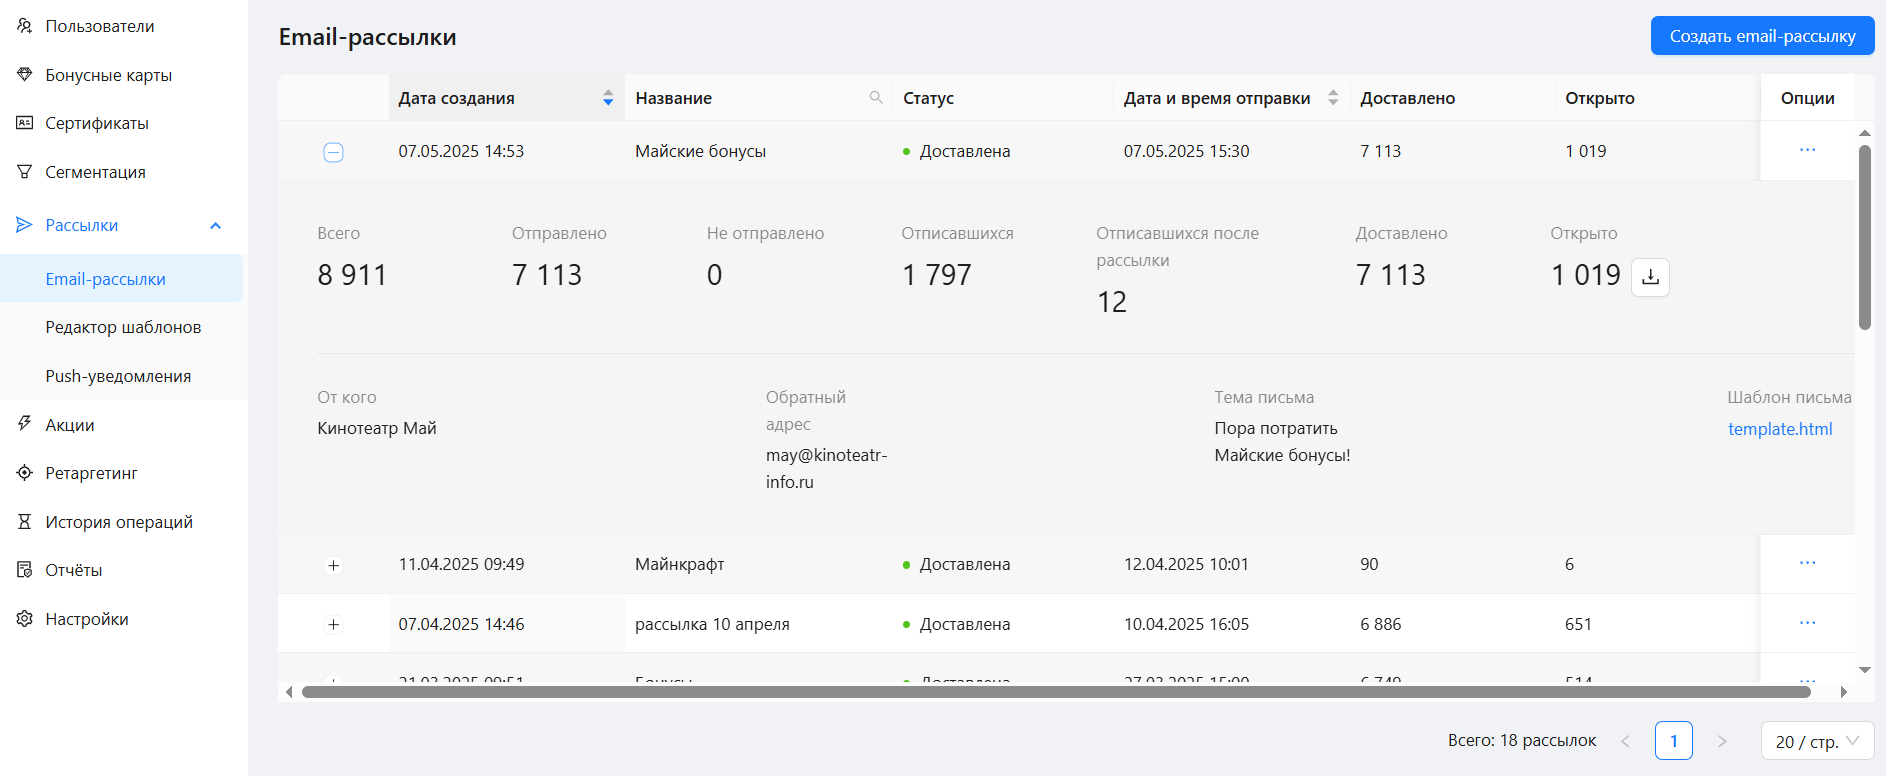The height and width of the screenshot is (776, 1886).
Task: Click the Рассылки paper-plane icon
Action: [25, 225]
